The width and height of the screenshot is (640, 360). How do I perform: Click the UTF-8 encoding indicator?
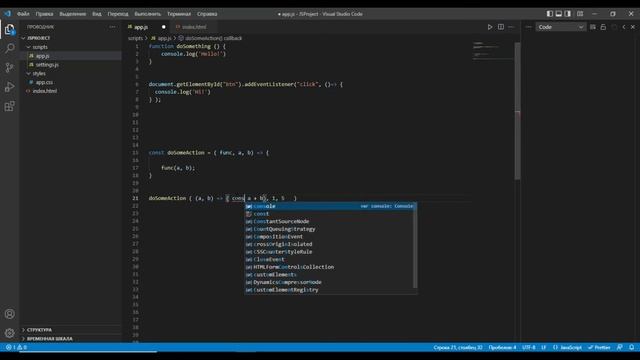point(529,347)
